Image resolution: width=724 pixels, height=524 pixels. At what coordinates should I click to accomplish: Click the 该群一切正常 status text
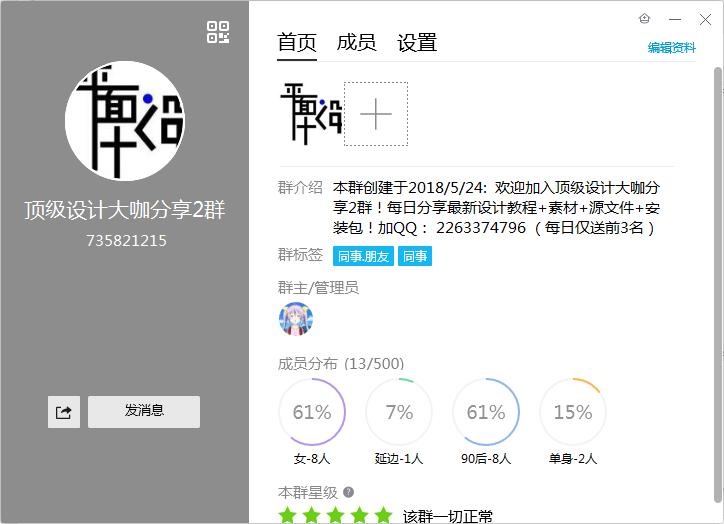point(448,516)
